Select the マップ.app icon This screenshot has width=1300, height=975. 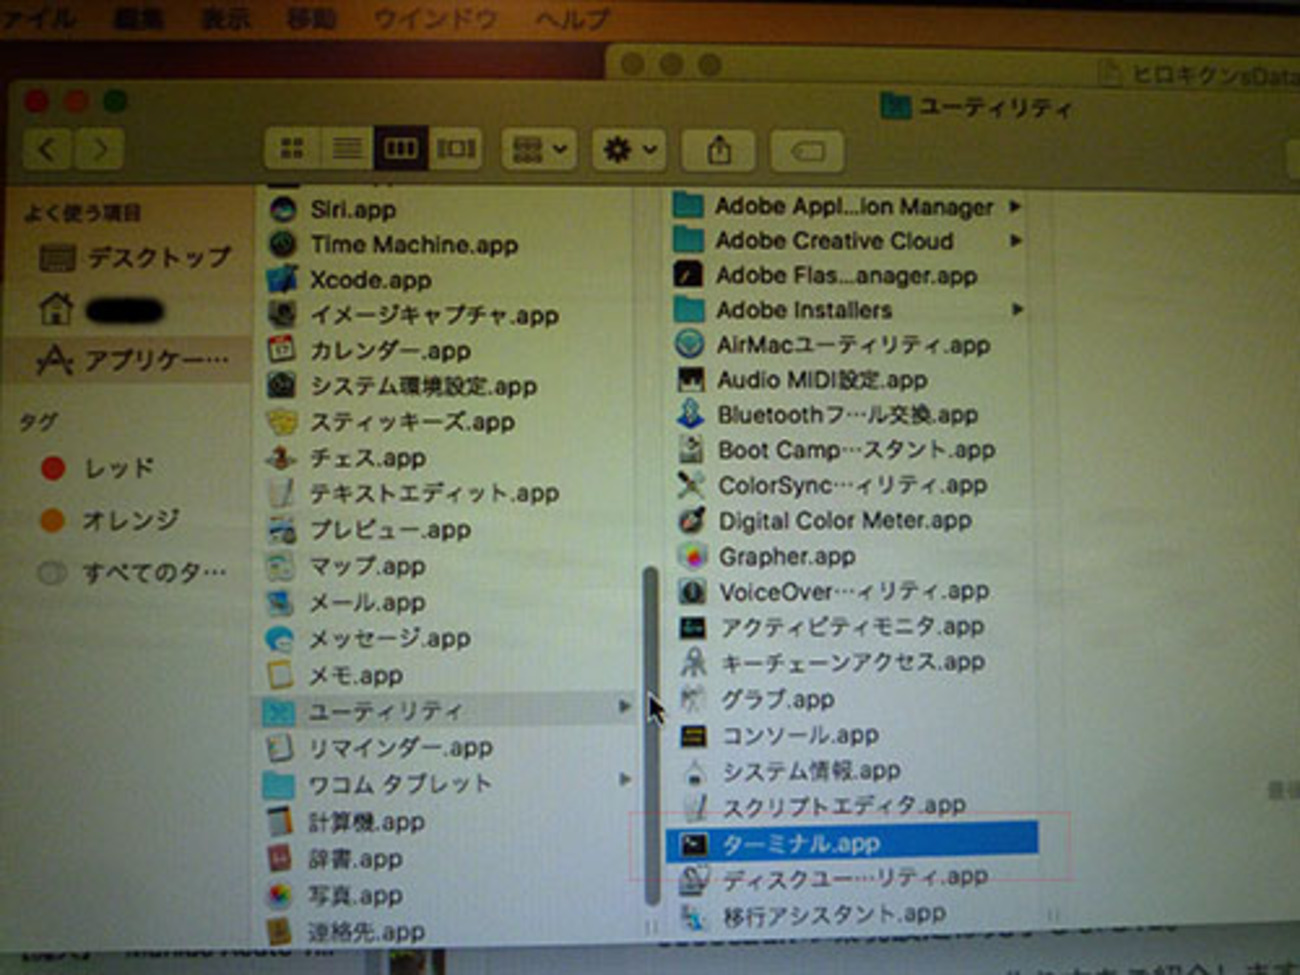pyautogui.click(x=281, y=566)
